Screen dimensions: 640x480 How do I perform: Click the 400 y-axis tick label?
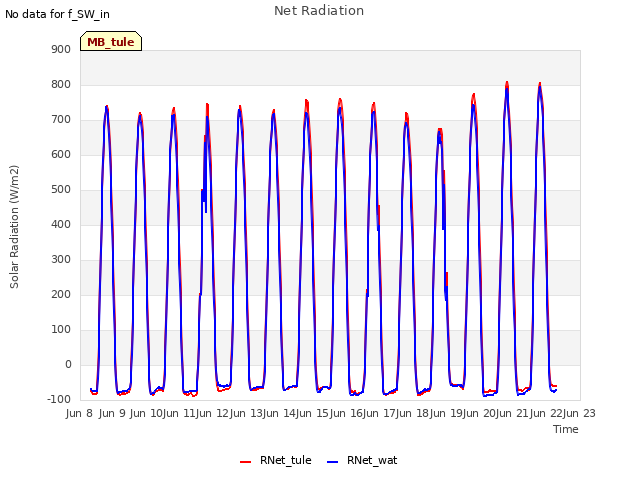(x=61, y=224)
